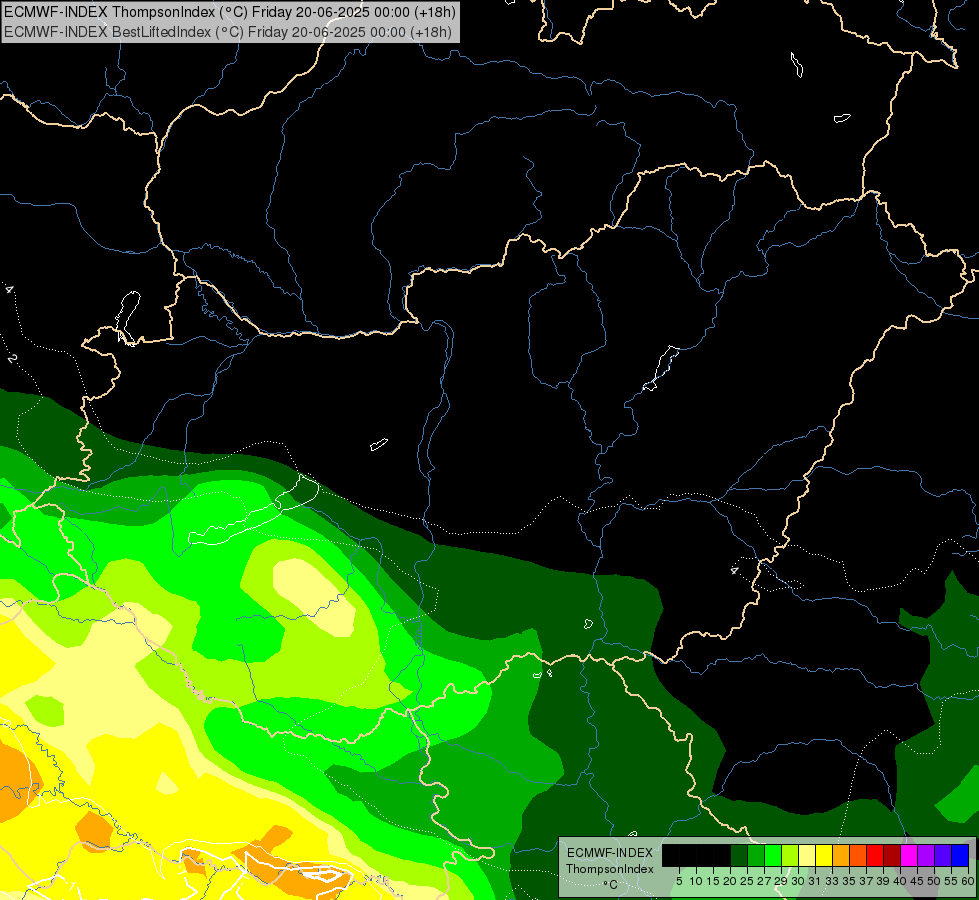Click the BestLiftedIndex title line at top
Image resolution: width=979 pixels, height=900 pixels.
(228, 31)
